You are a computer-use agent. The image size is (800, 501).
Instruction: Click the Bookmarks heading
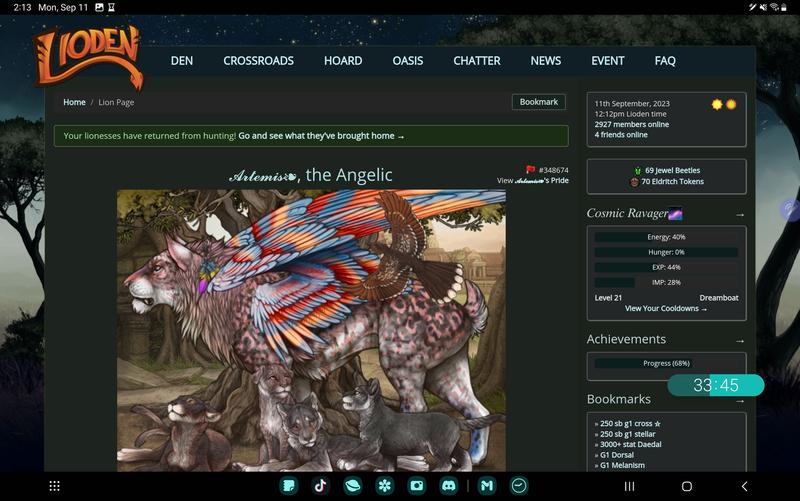[x=618, y=399]
